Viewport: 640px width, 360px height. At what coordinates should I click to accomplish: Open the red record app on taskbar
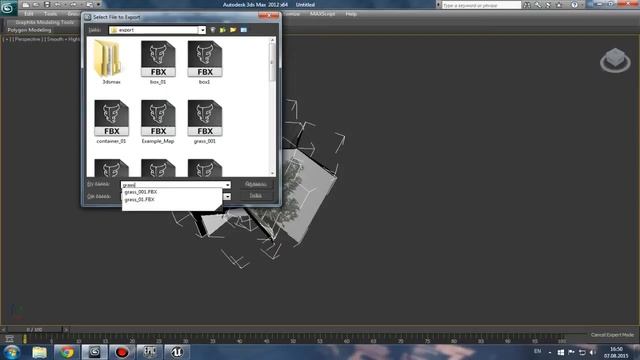pos(122,352)
